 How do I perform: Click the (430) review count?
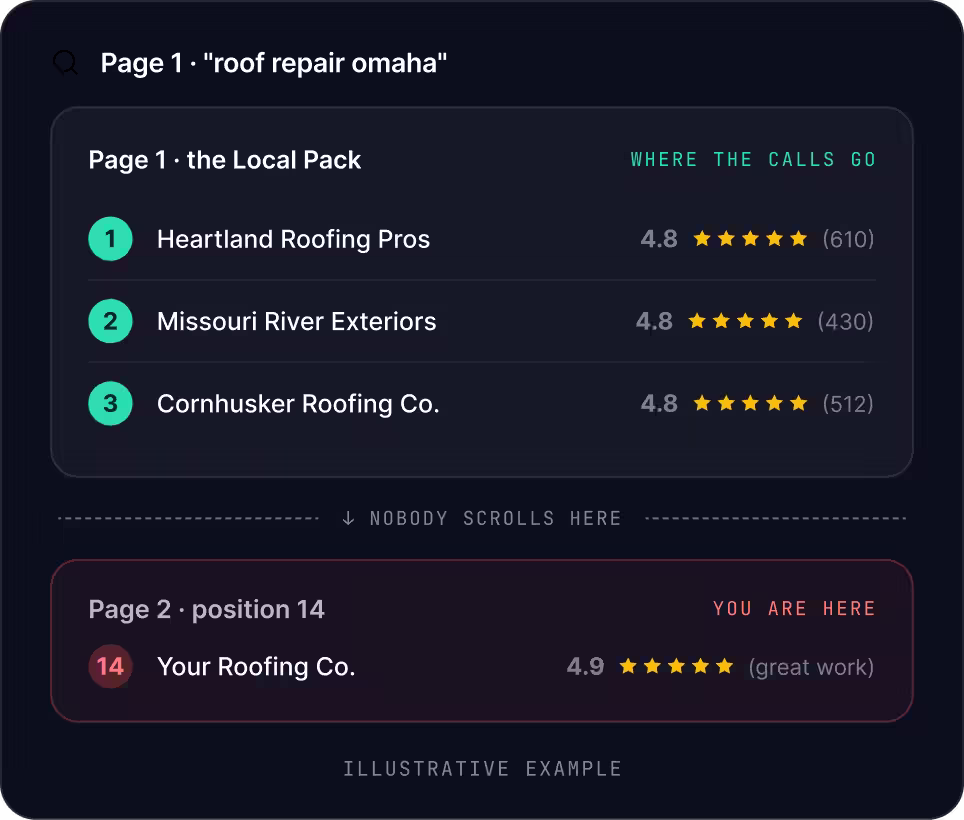(x=845, y=321)
